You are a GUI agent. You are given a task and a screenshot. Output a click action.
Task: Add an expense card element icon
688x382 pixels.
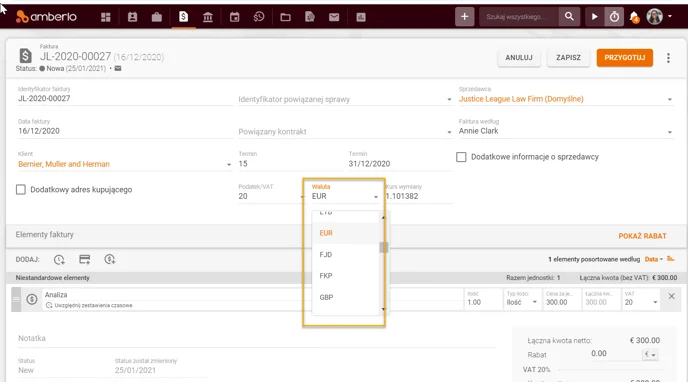pos(85,259)
